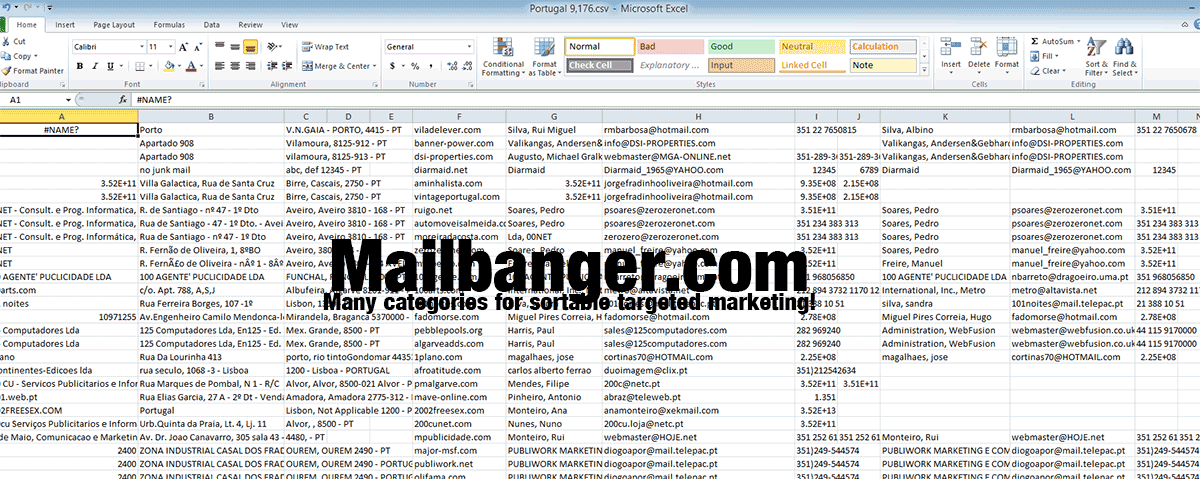Image resolution: width=1200 pixels, height=479 pixels.
Task: Click the Cut scissors icon
Action: pyautogui.click(x=6, y=42)
